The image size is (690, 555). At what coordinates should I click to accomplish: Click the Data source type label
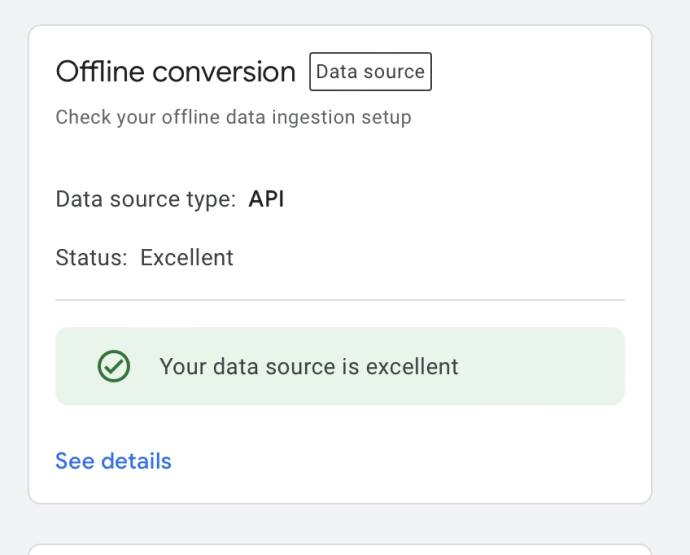tap(145, 199)
